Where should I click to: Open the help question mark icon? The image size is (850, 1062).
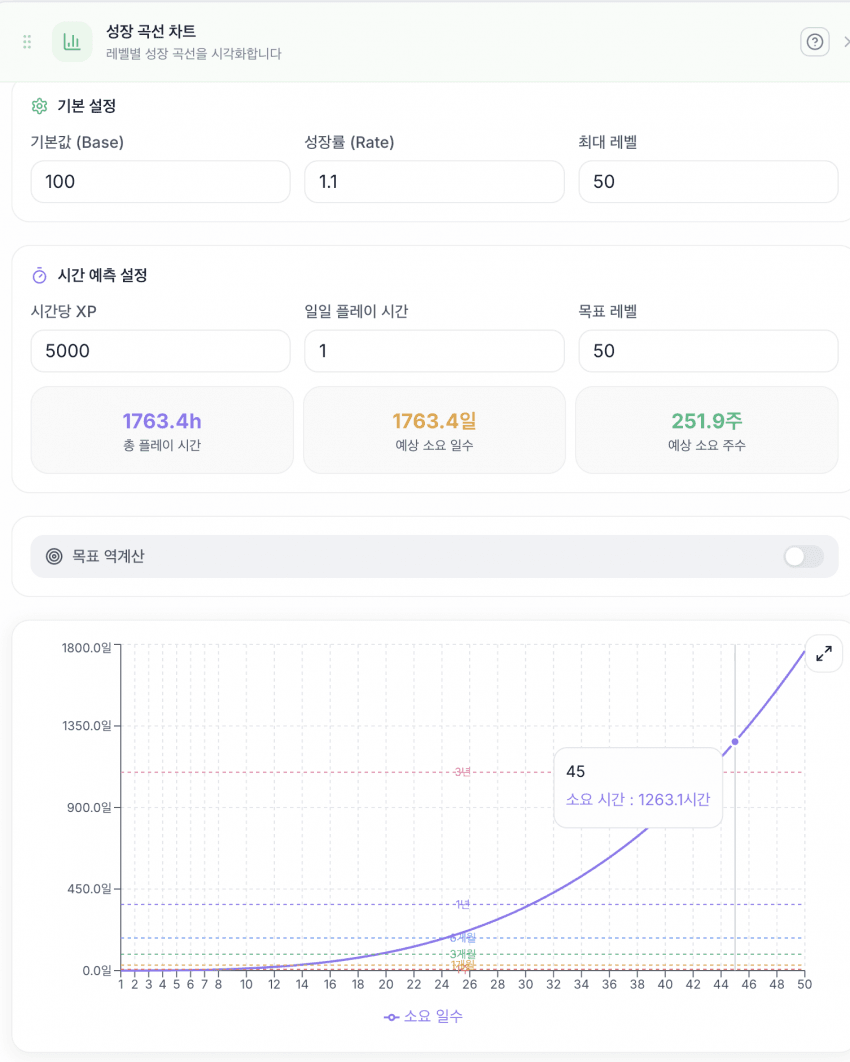coord(815,42)
